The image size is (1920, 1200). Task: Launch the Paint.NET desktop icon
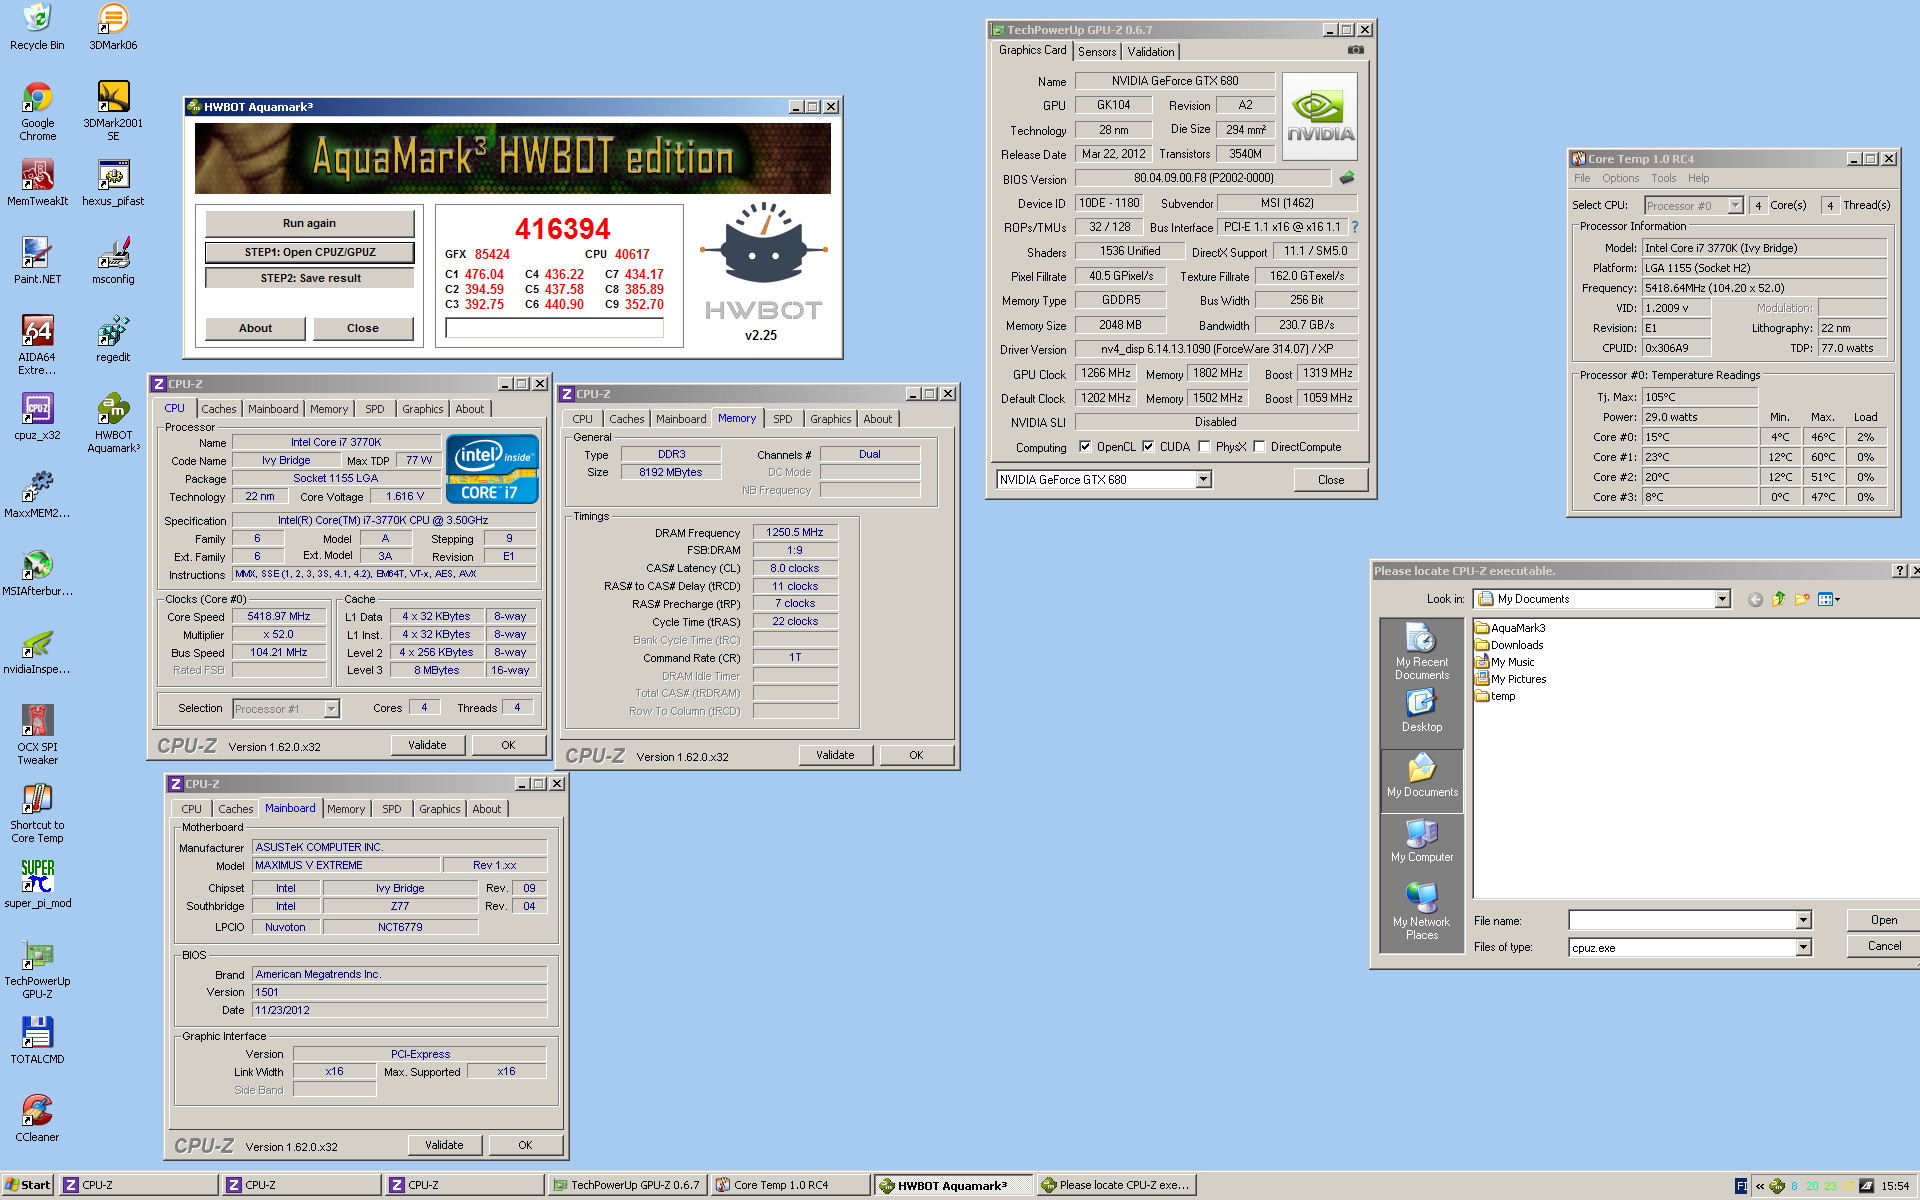37,261
